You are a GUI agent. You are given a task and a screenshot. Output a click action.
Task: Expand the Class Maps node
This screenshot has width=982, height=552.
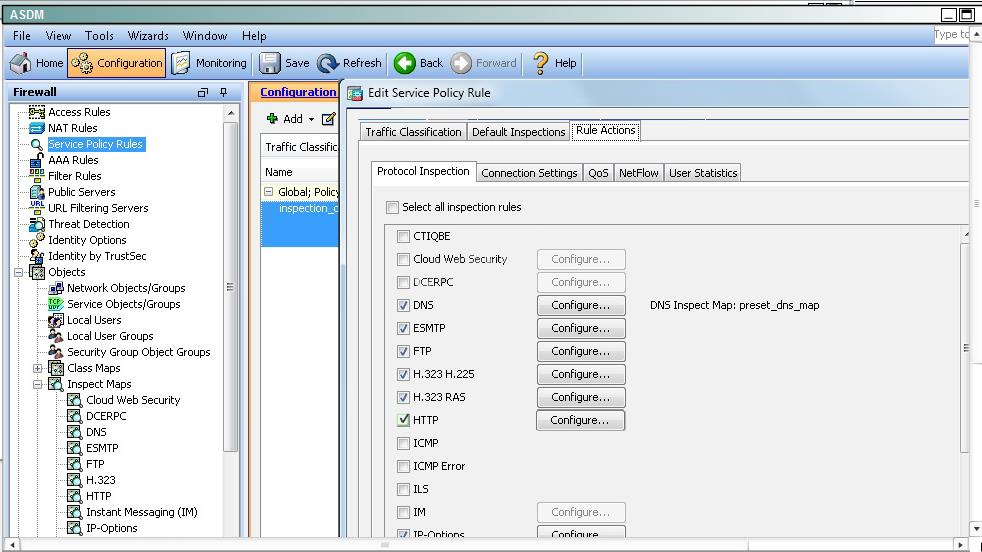37,368
